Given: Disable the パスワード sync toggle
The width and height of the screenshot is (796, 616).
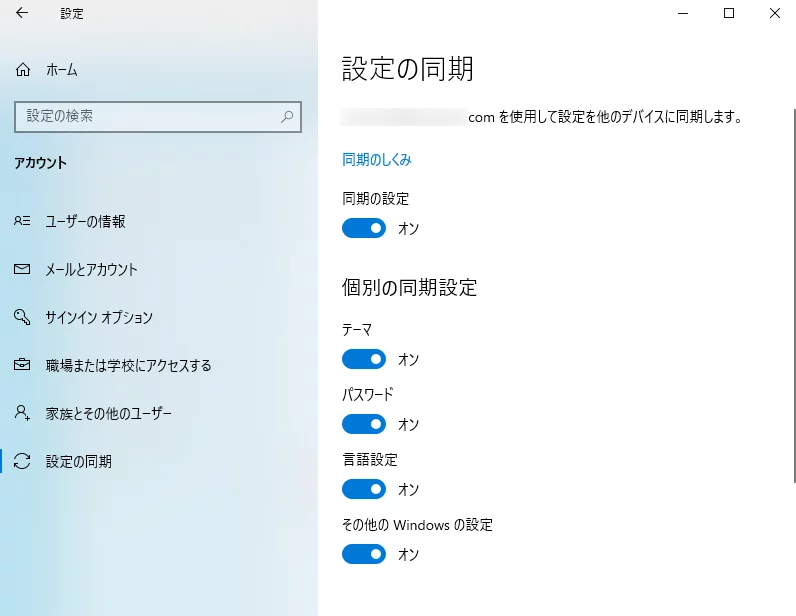Looking at the screenshot, I should pyautogui.click(x=364, y=424).
